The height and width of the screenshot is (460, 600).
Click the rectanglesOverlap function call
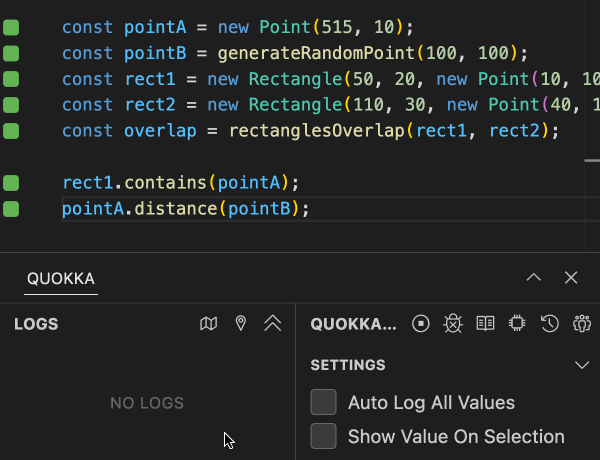click(x=317, y=131)
